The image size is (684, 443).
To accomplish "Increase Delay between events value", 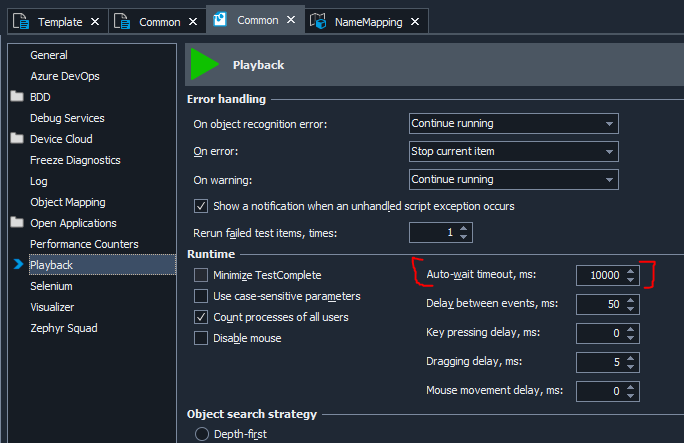I will [x=631, y=300].
